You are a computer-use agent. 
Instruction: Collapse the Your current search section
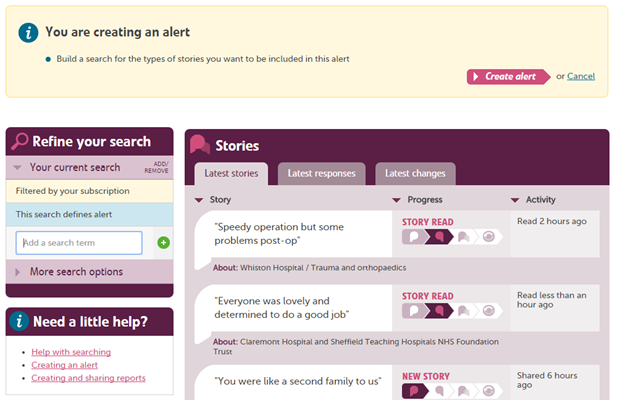[x=17, y=168]
